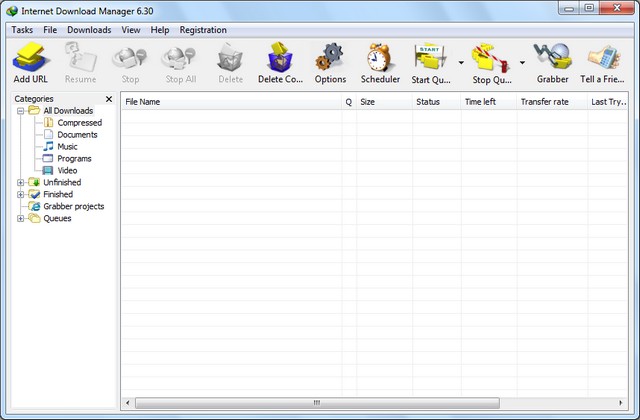Sort by Time left column header
The width and height of the screenshot is (640, 420).
coord(489,102)
